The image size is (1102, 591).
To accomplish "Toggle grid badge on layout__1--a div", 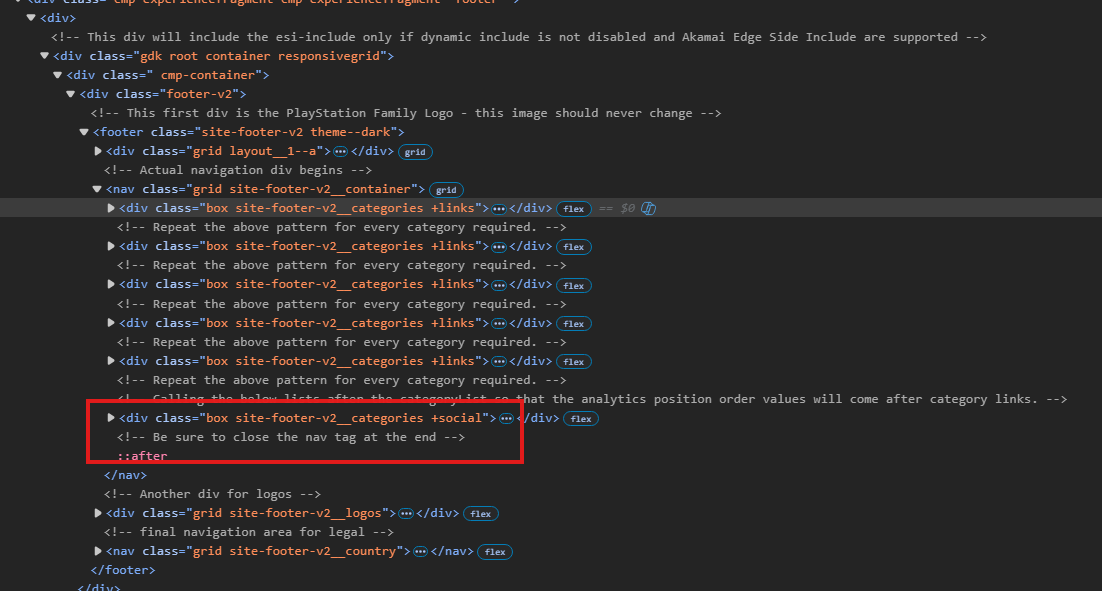I will 415,152.
